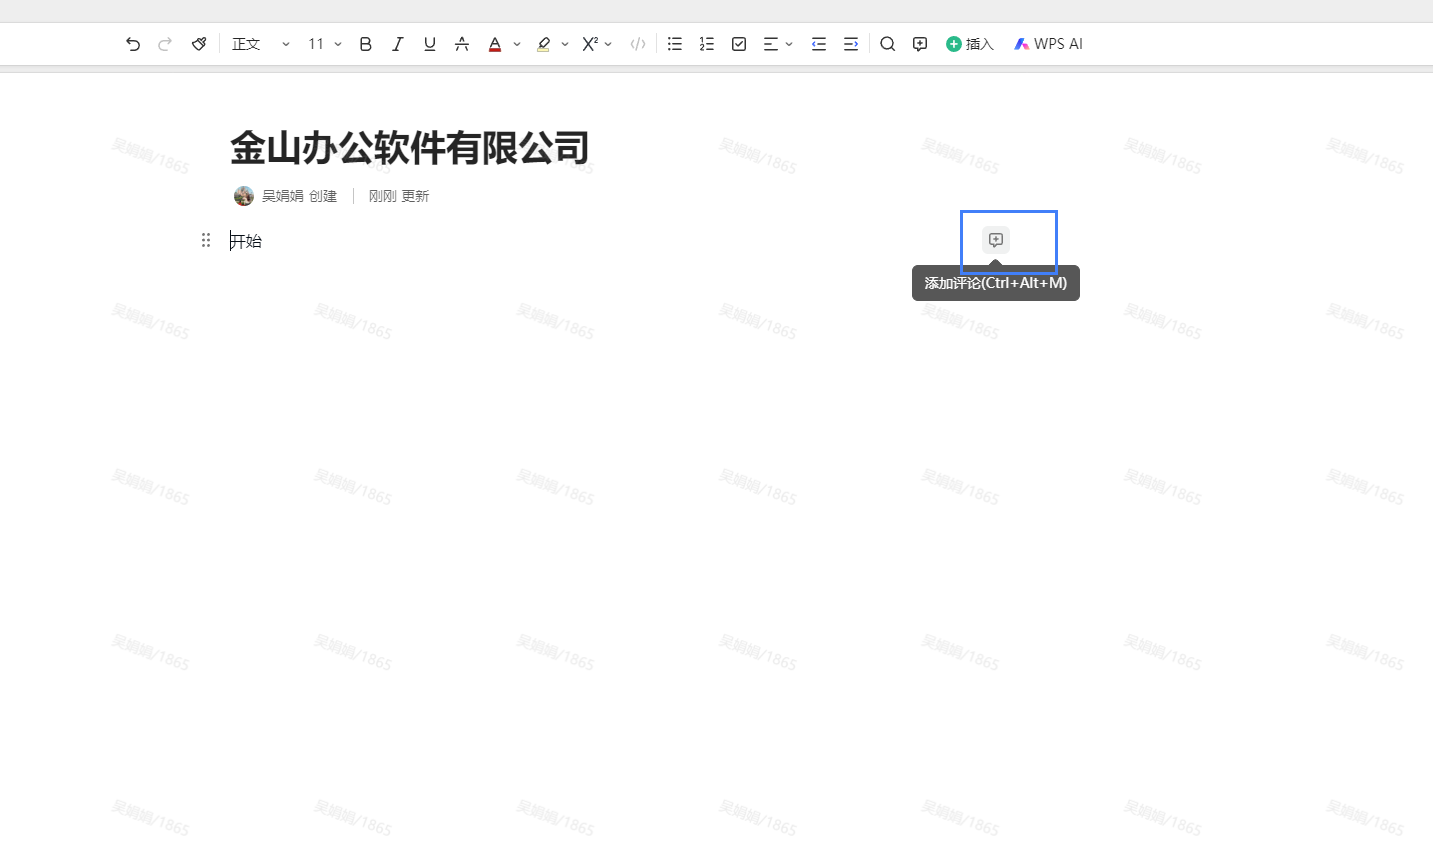Select the format painter tool

point(199,44)
